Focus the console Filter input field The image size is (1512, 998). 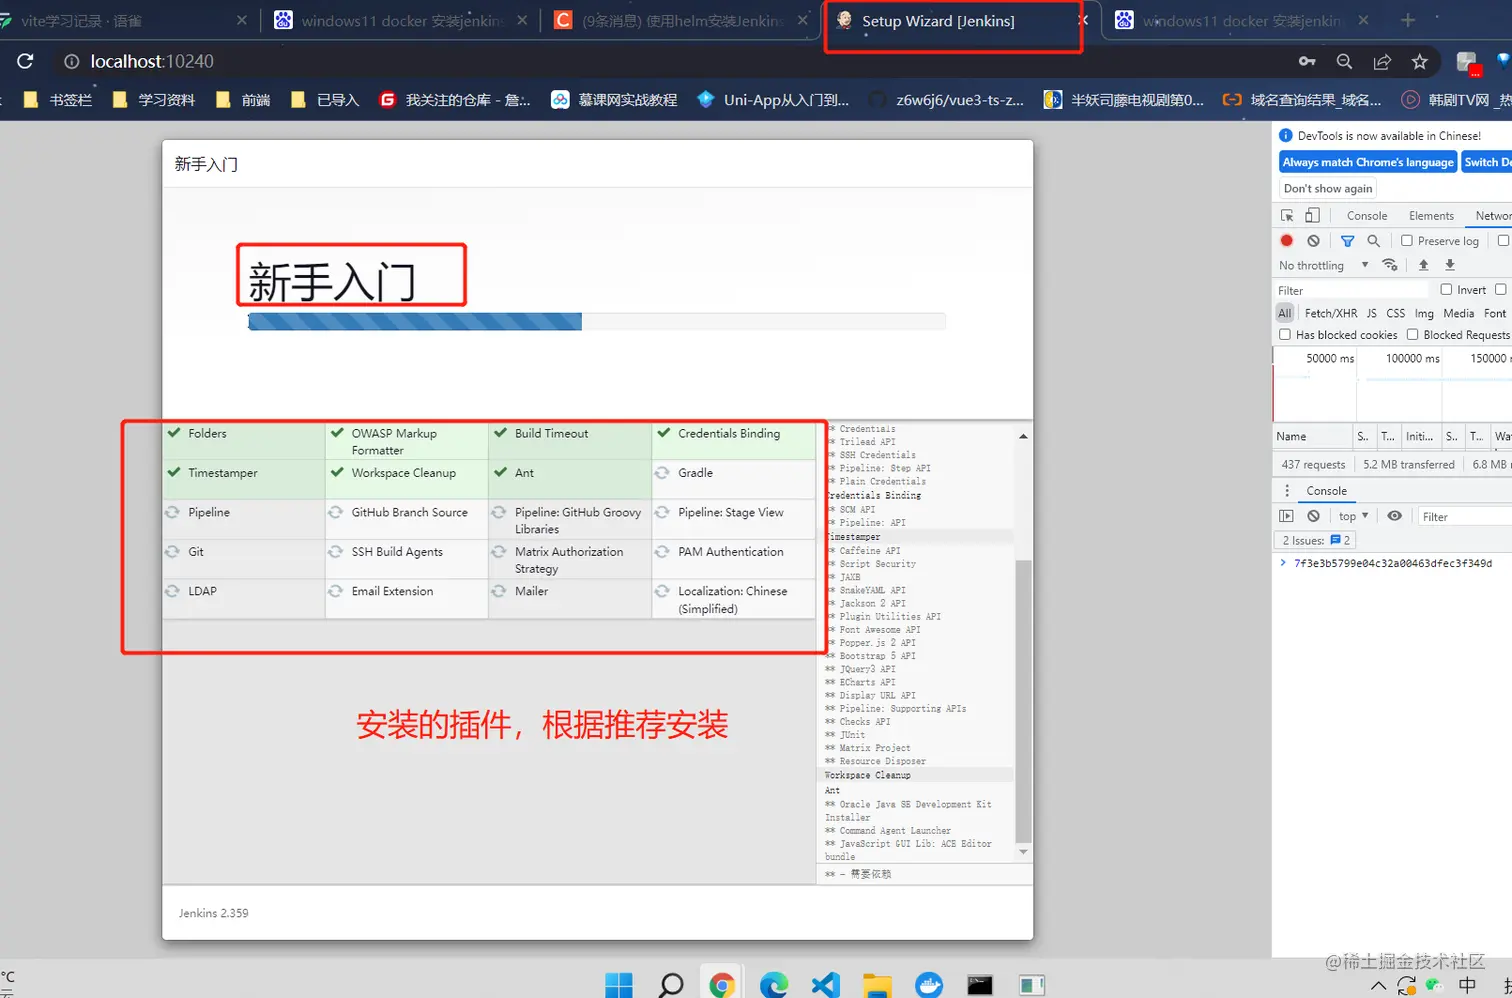click(x=1465, y=516)
